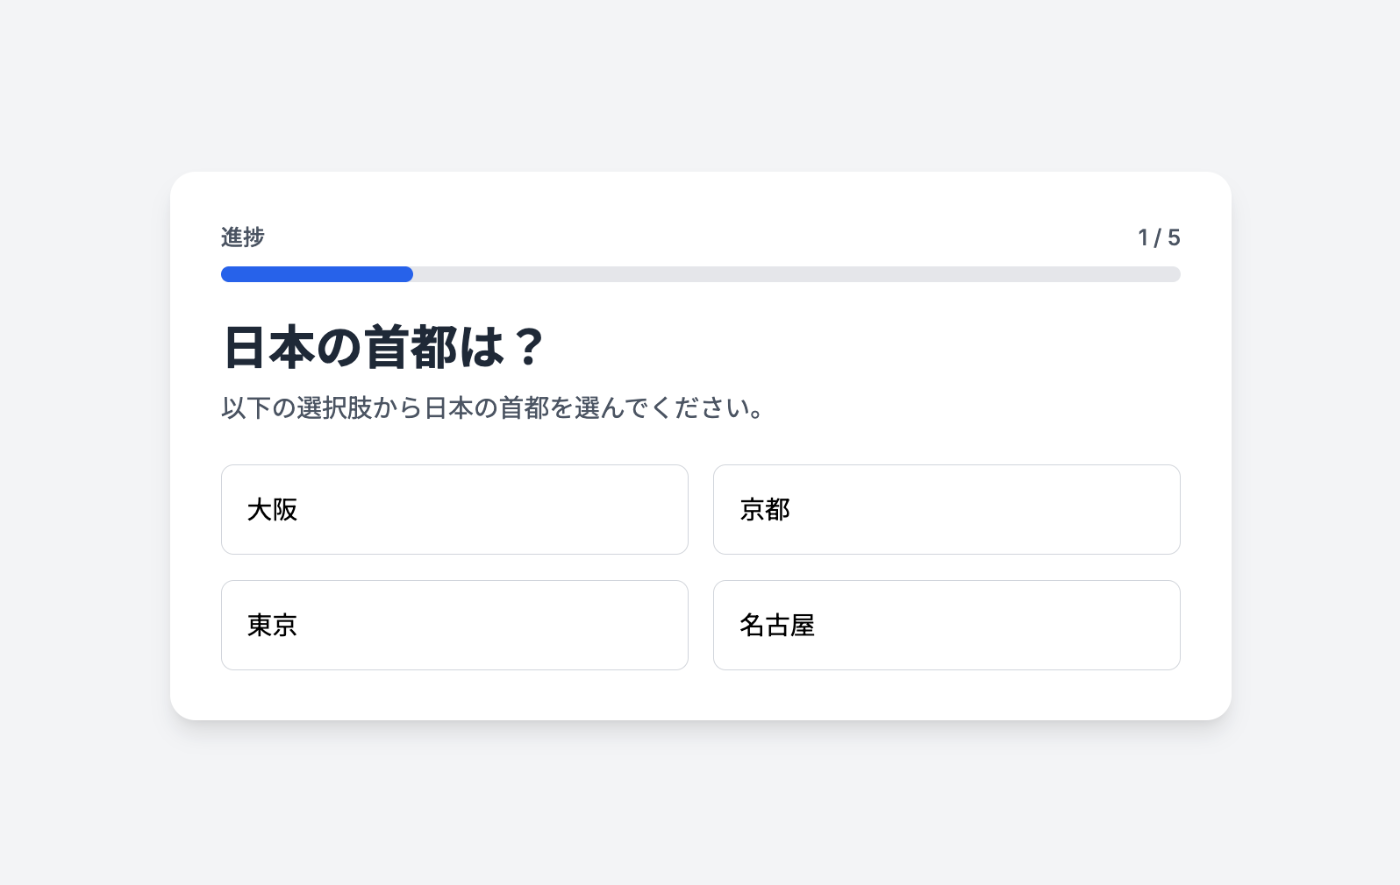Click the 以下の選択肢から instruction text

tap(493, 408)
